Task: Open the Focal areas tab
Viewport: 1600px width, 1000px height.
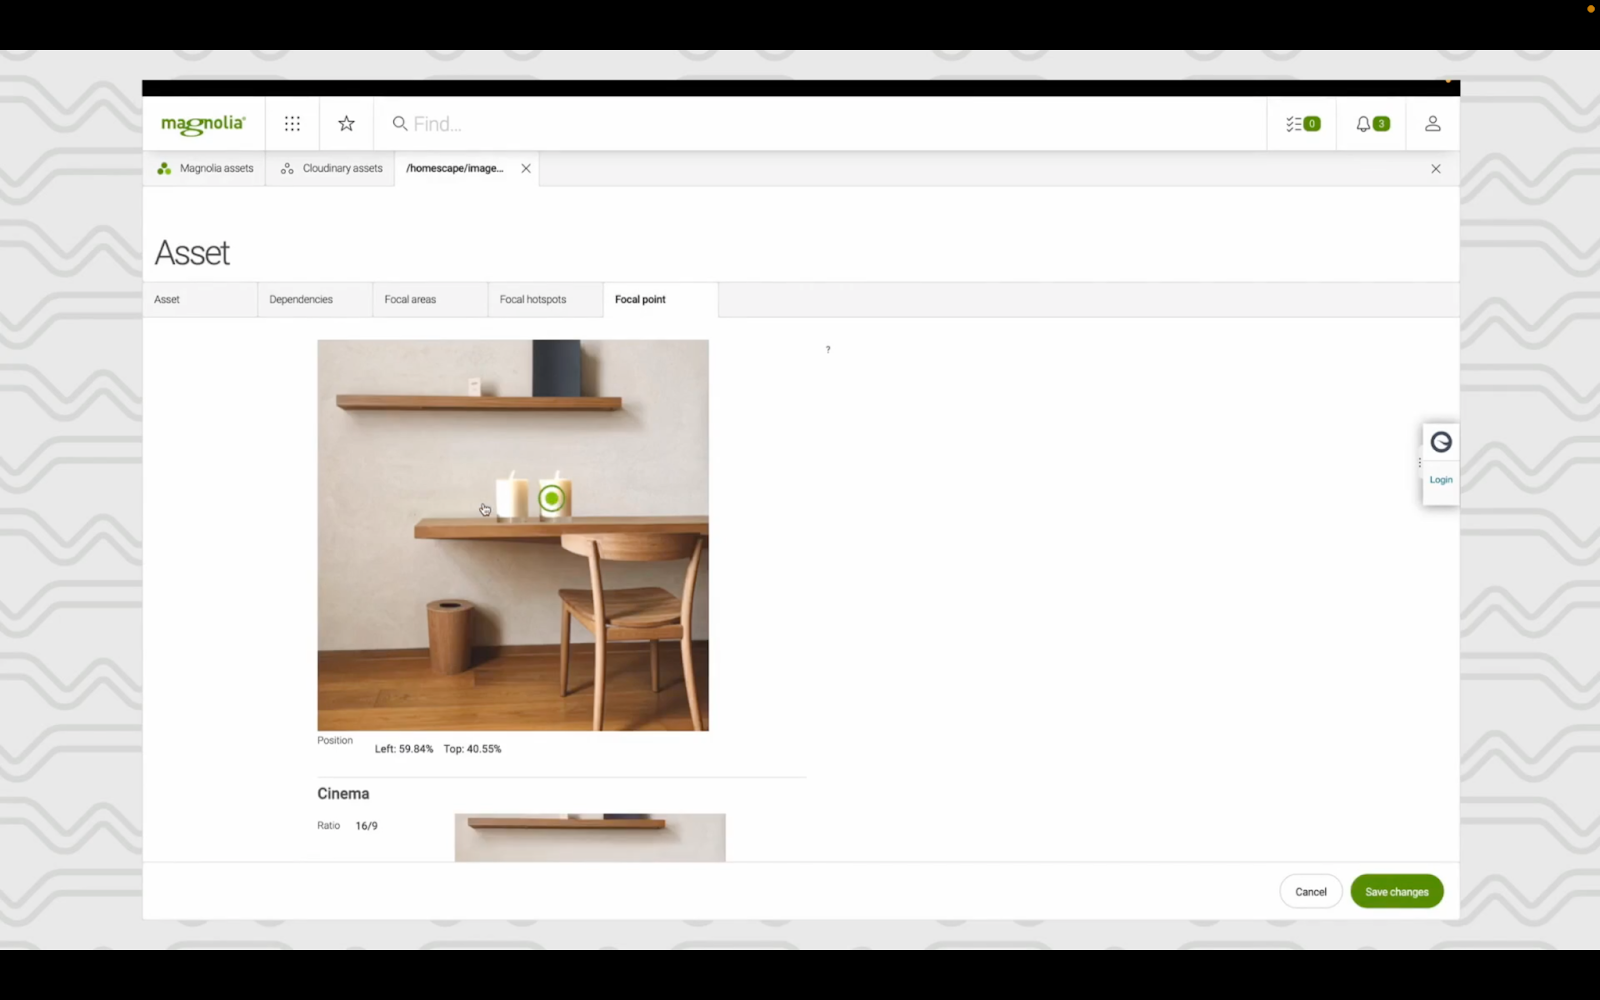Action: point(410,300)
